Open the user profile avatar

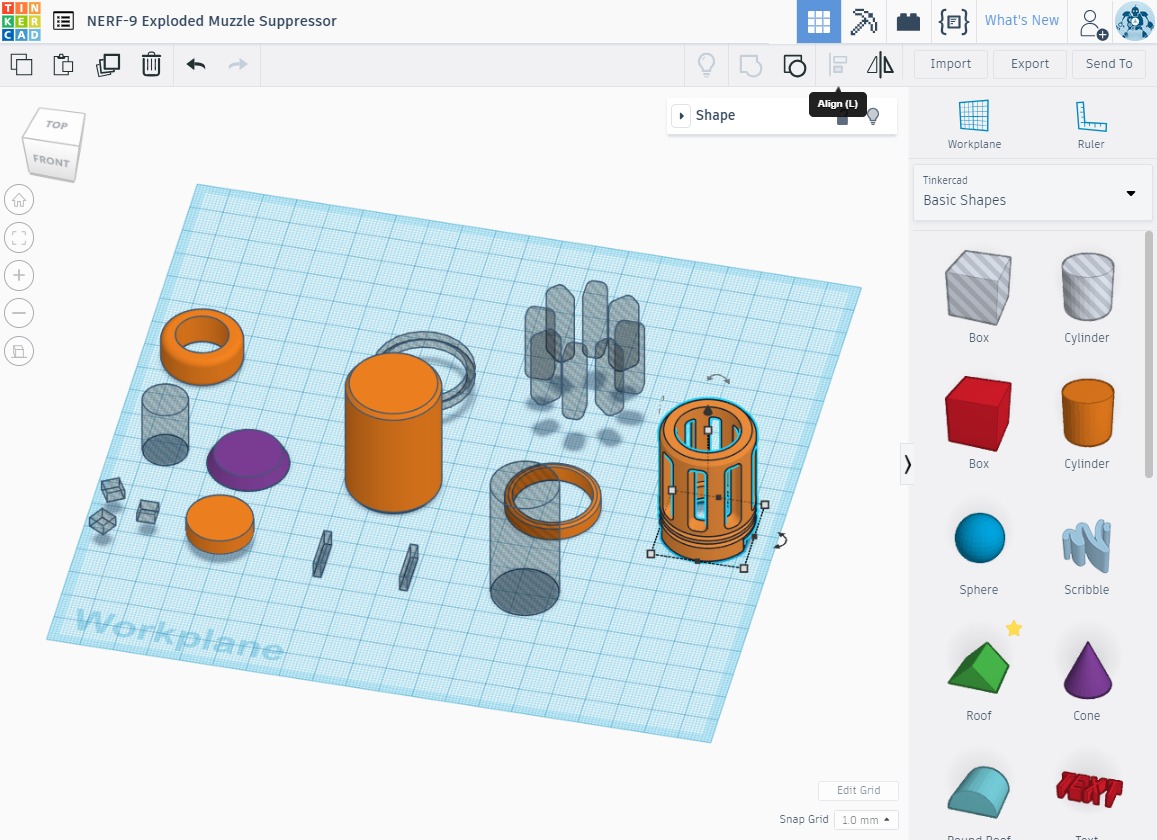tap(1134, 21)
